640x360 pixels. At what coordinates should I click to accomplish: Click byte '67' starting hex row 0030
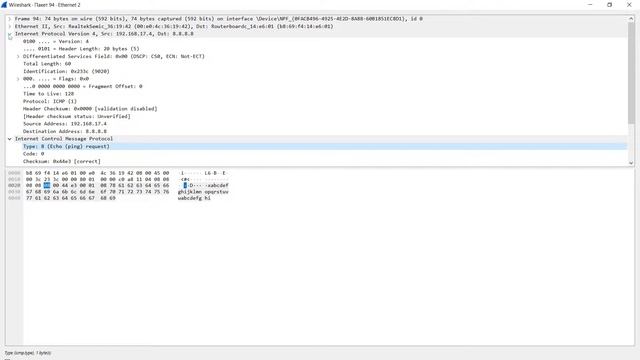click(x=29, y=192)
